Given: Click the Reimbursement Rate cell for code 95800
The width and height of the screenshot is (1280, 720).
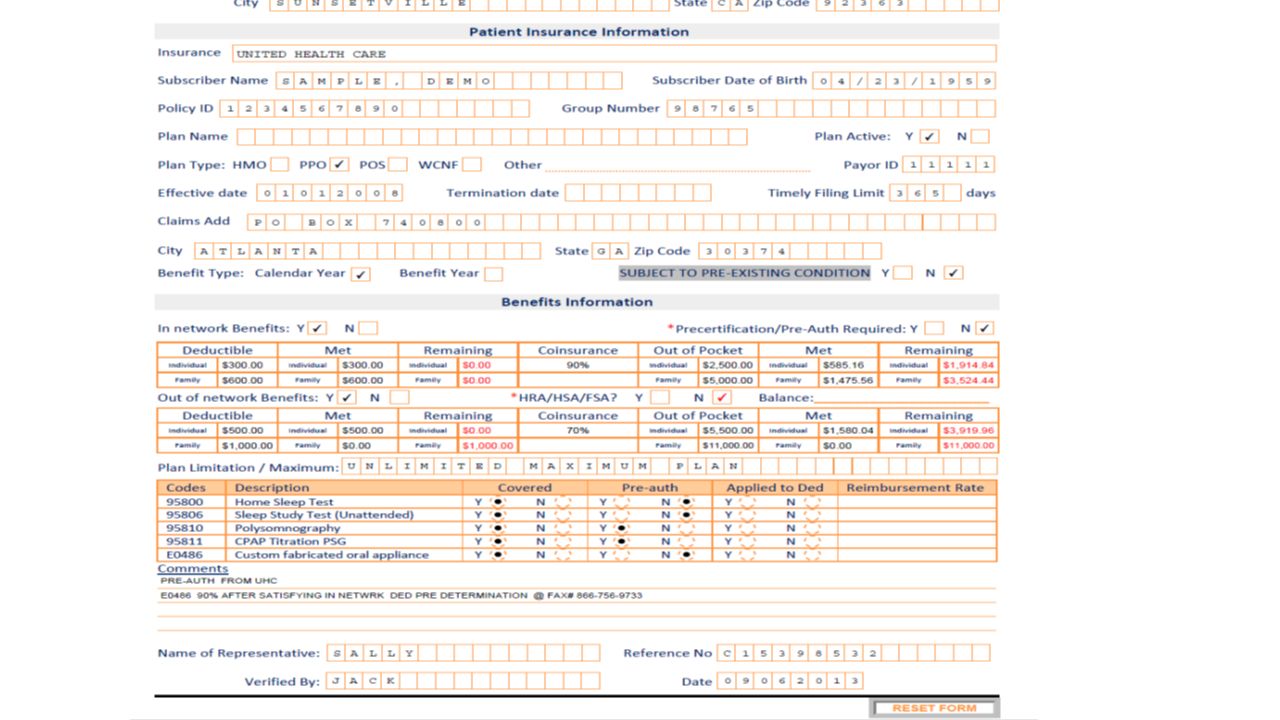Looking at the screenshot, I should 917,502.
